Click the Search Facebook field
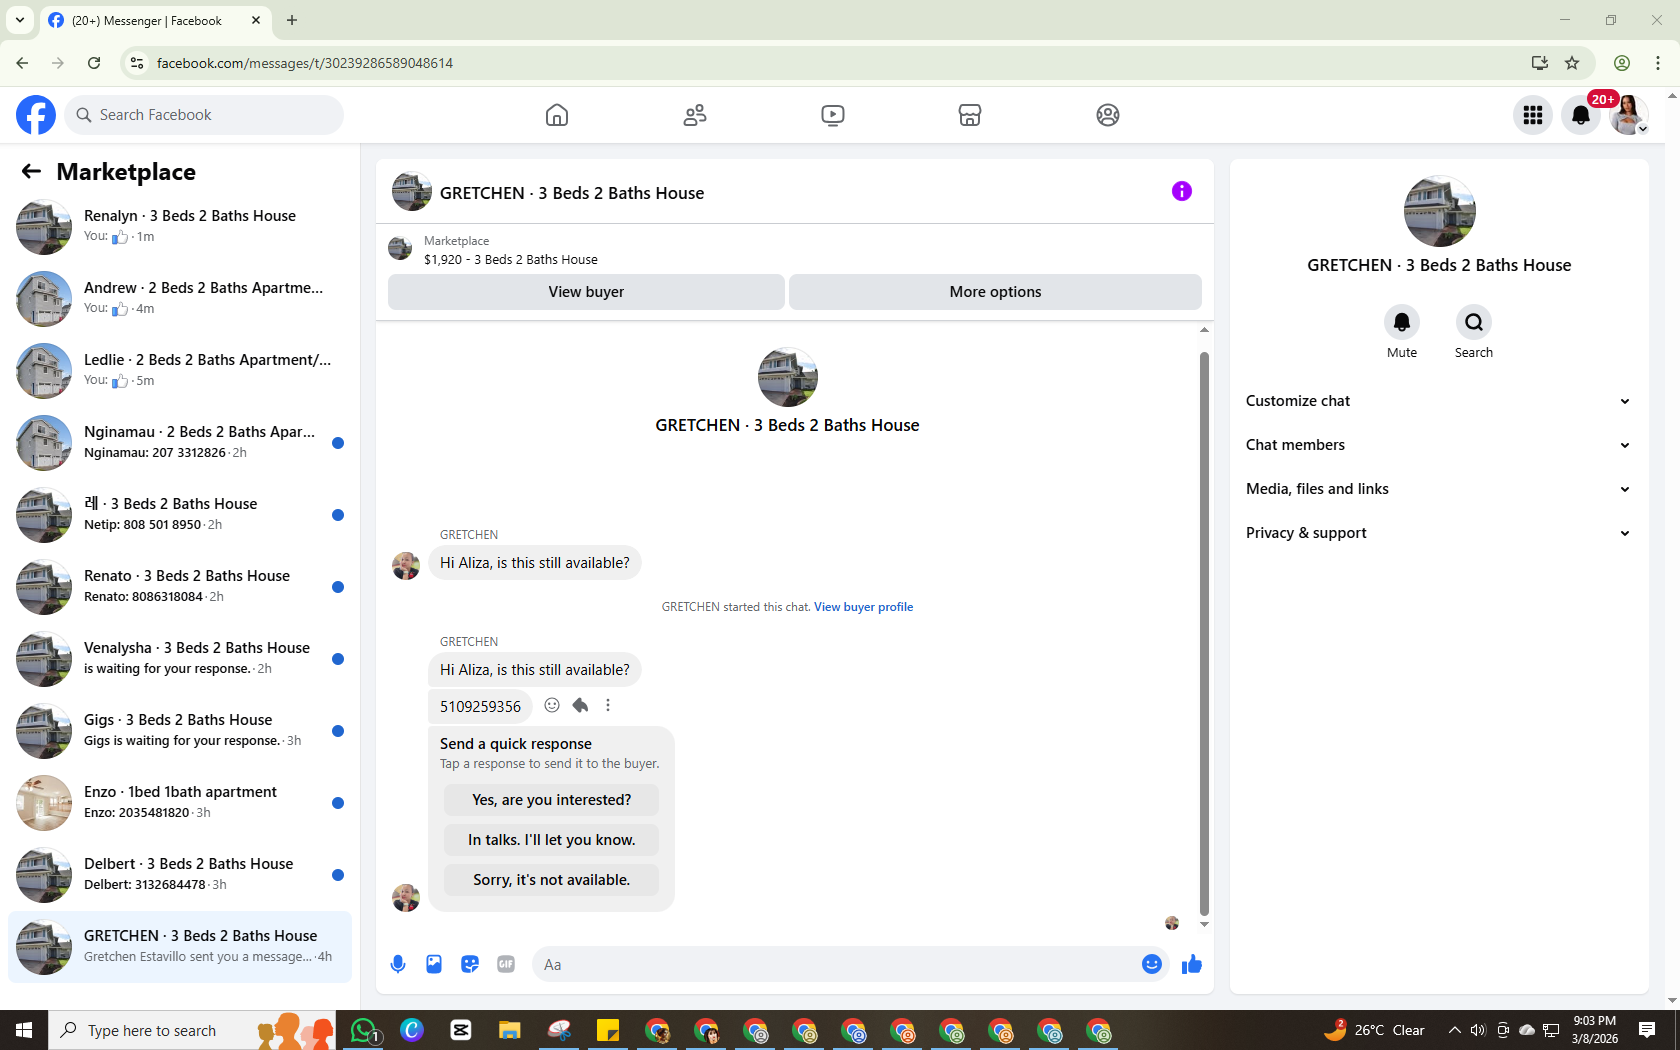Screen dimensions: 1680x1050 (204, 115)
